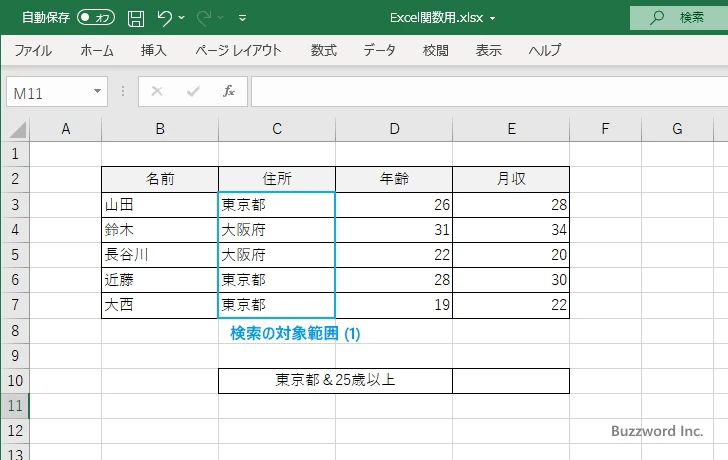Select row 2 header
The width and height of the screenshot is (728, 460).
tap(15, 179)
